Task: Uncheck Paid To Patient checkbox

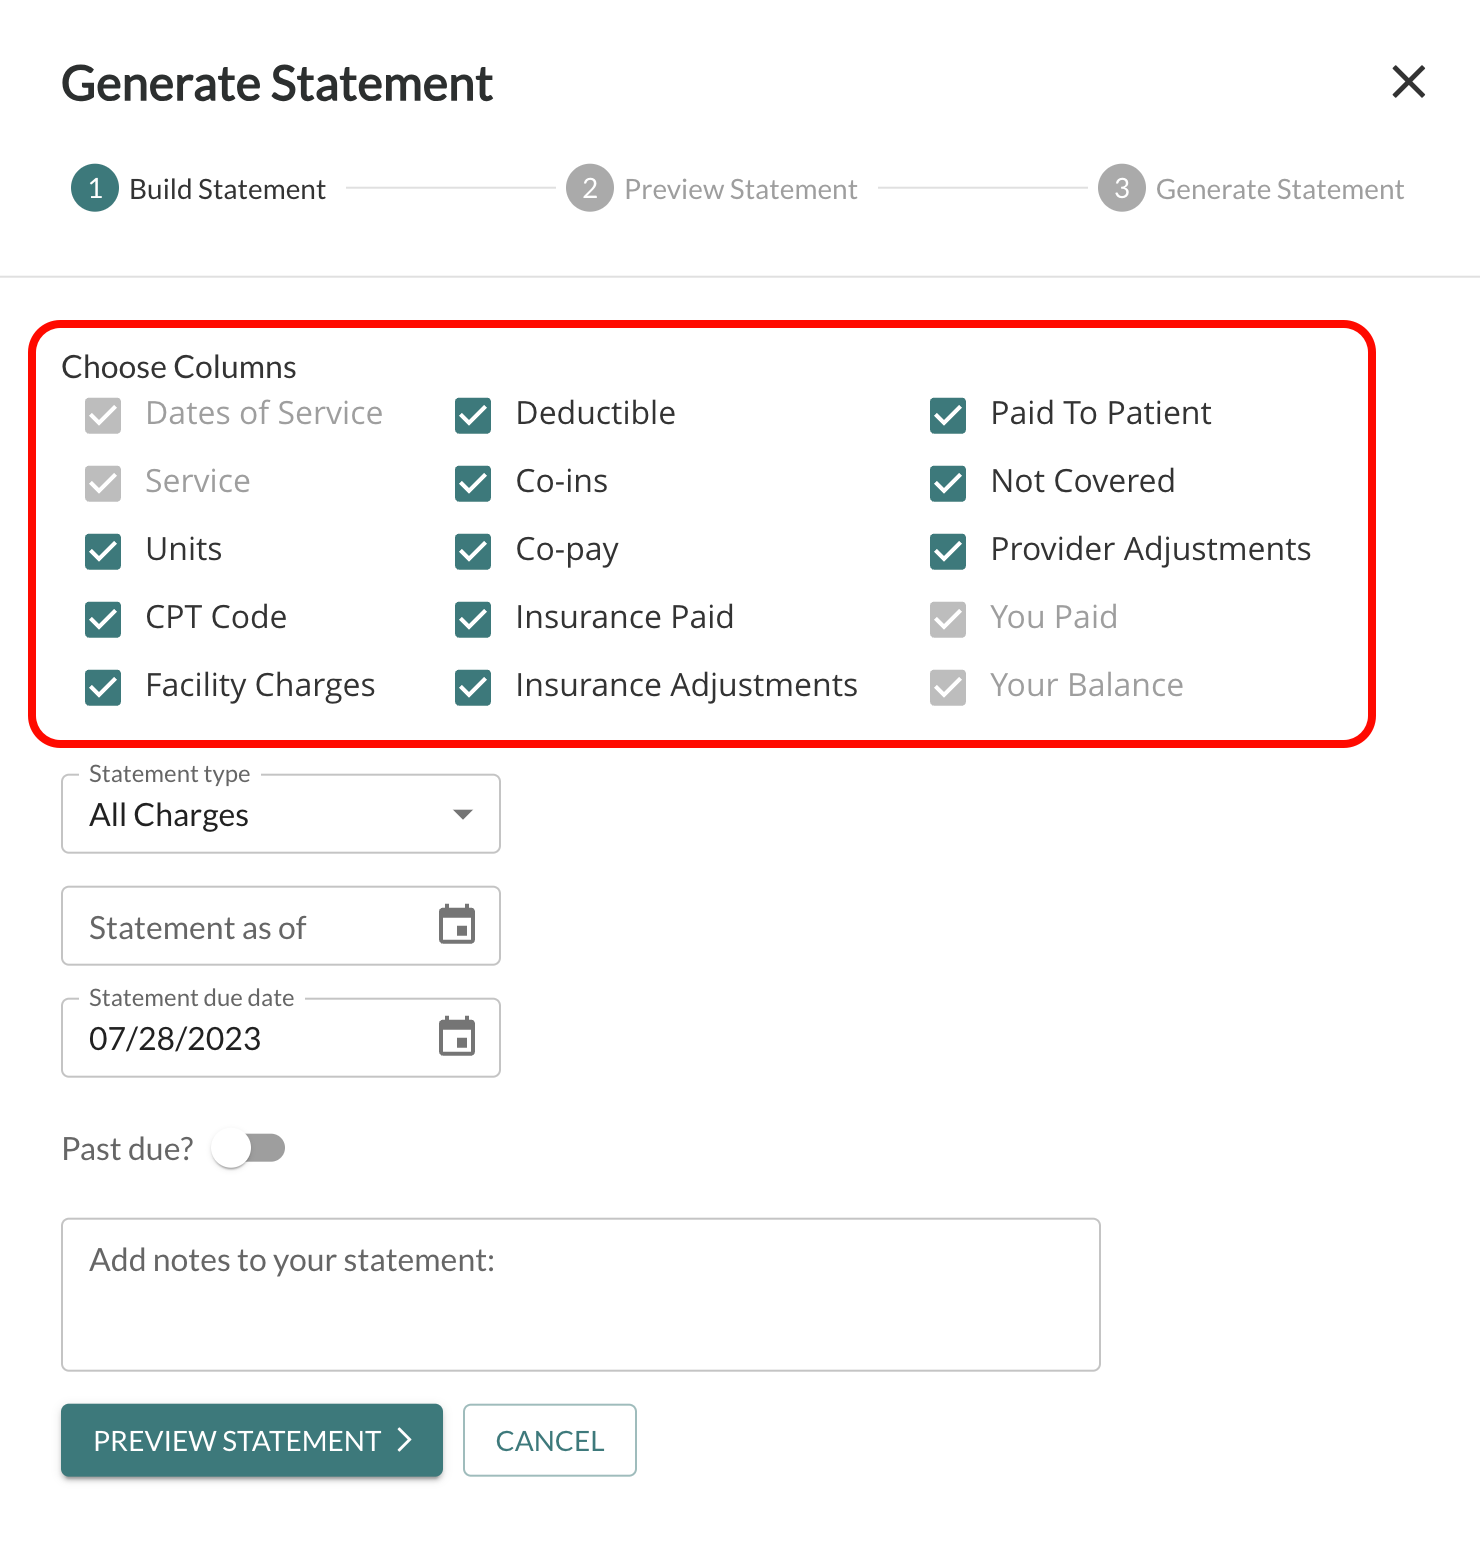Action: [948, 415]
